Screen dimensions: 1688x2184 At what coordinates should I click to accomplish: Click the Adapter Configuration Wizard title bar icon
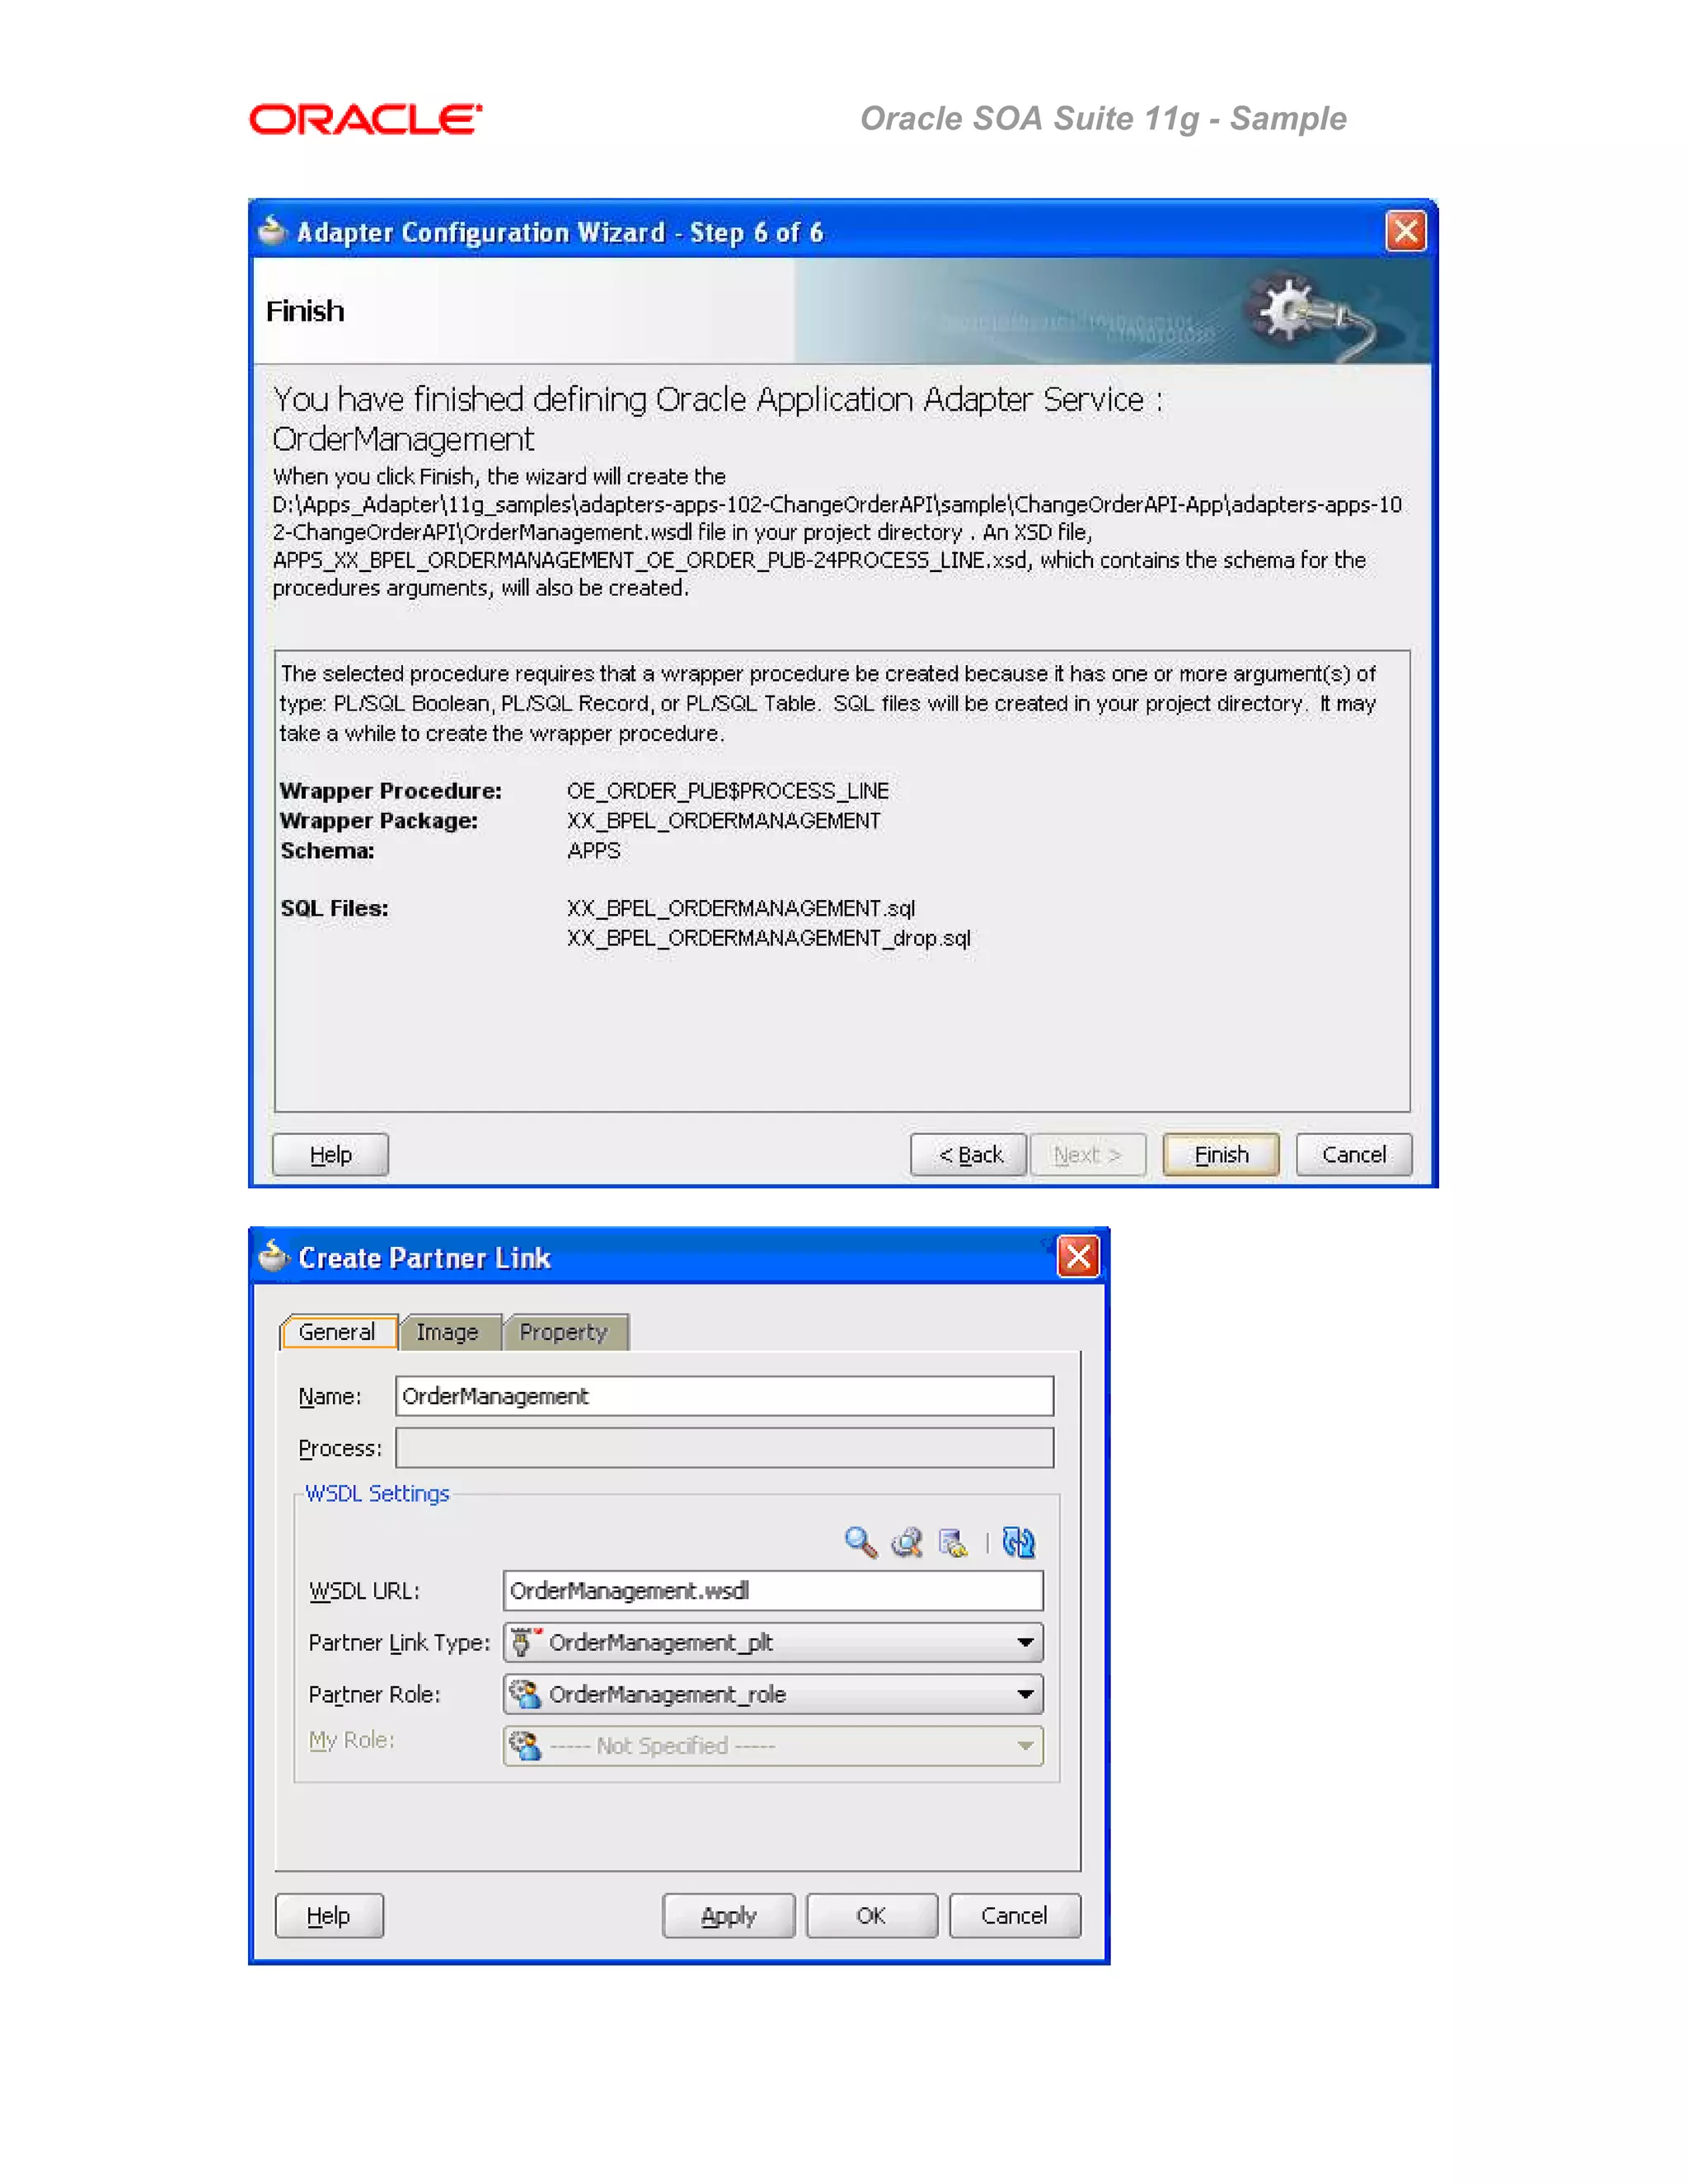tap(272, 231)
